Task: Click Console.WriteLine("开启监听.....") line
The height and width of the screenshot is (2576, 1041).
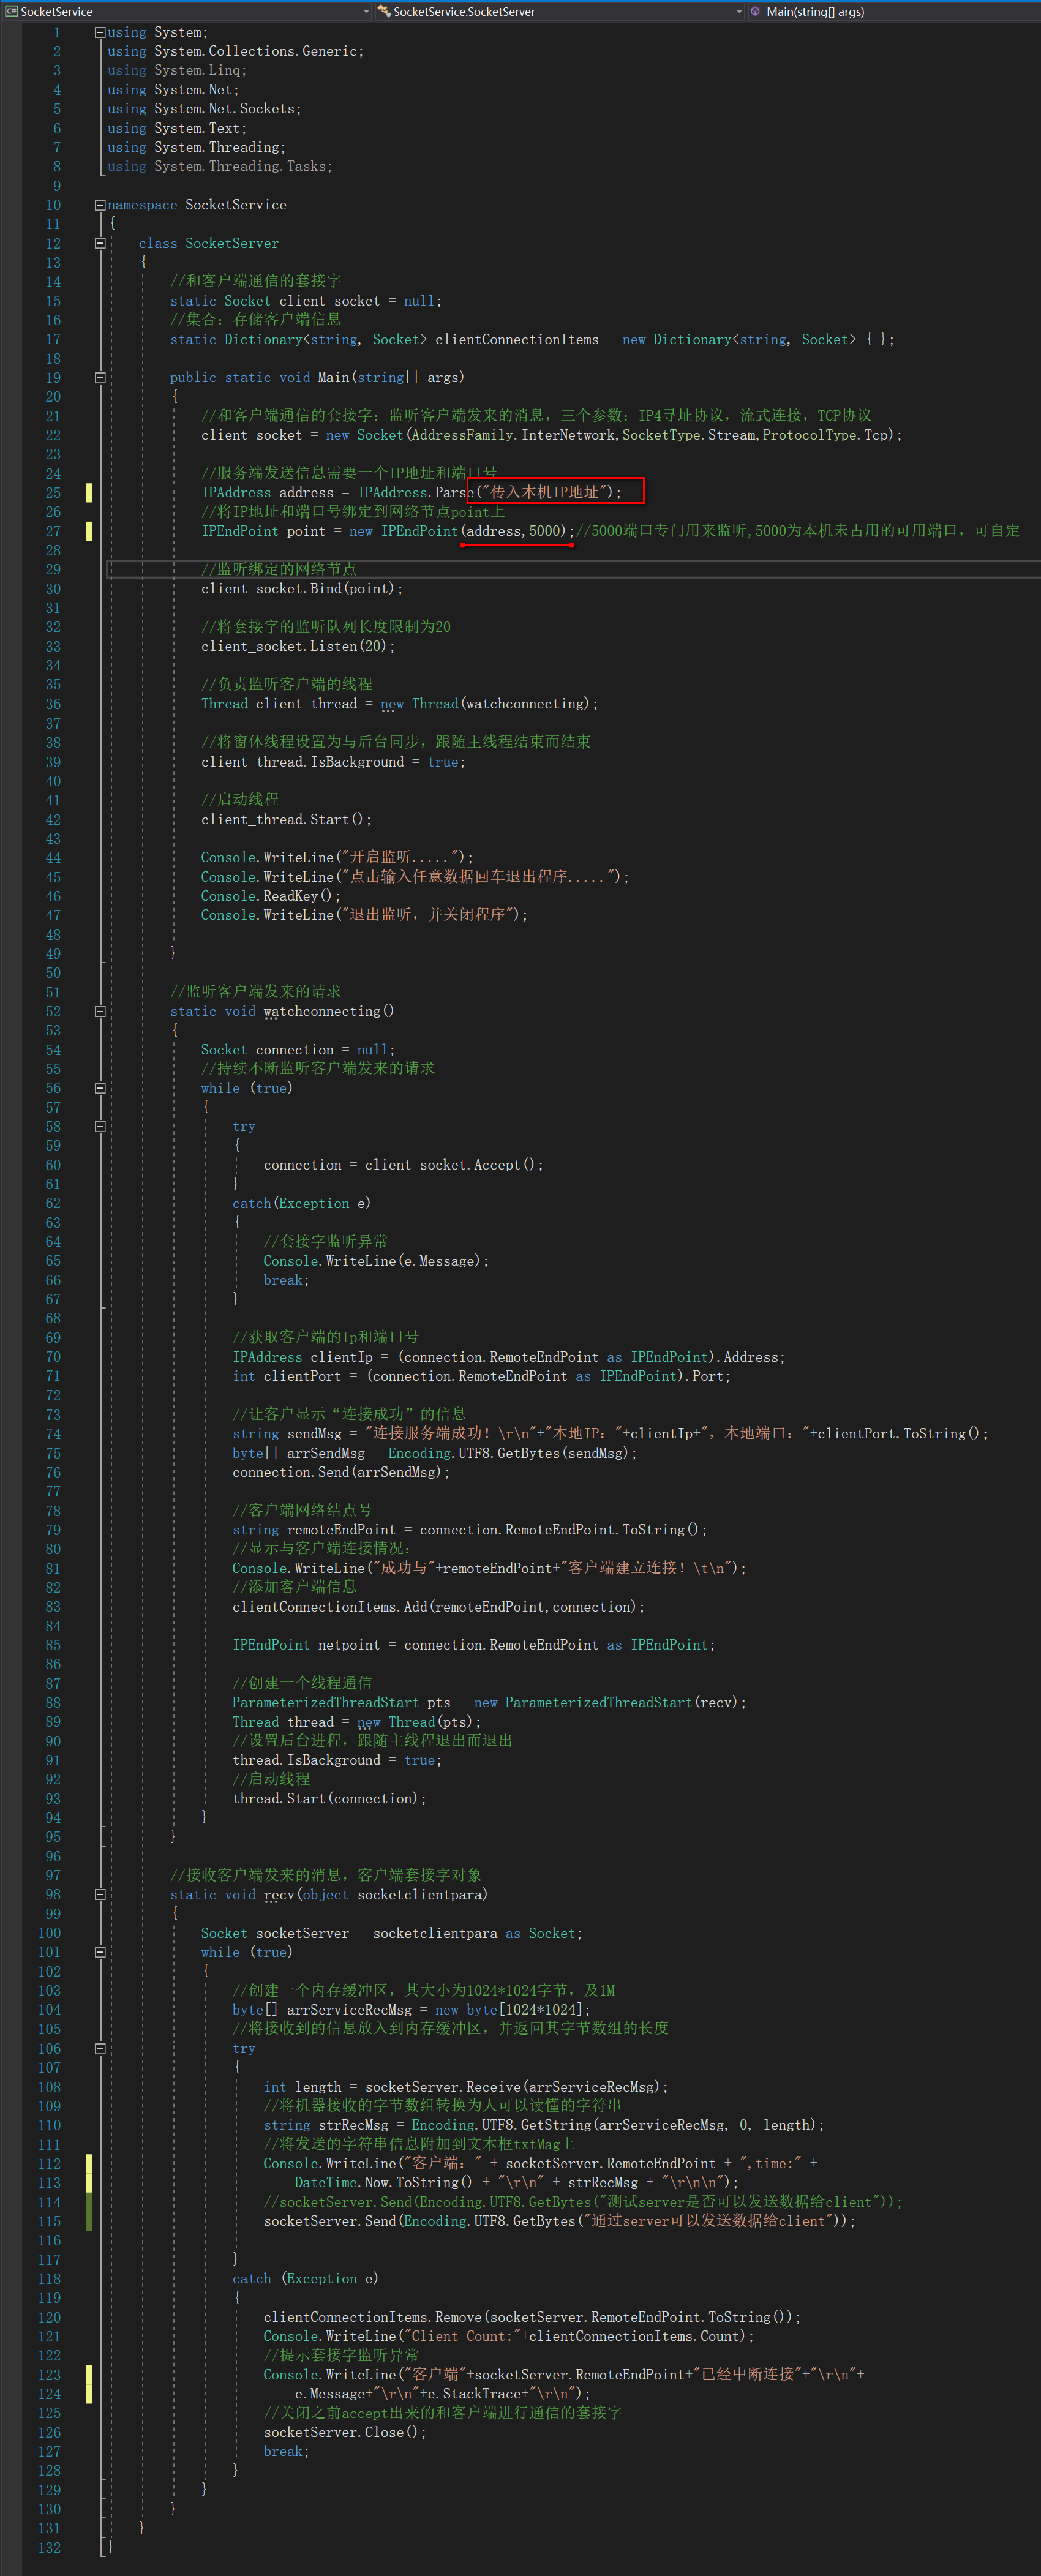Action: coord(337,857)
